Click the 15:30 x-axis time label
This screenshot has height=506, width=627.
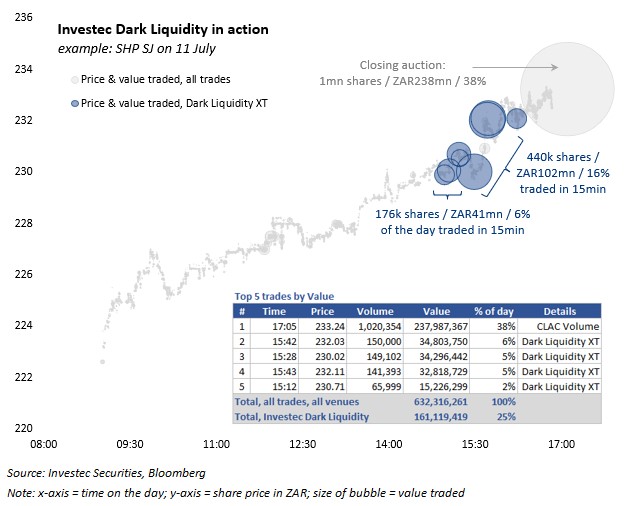pos(475,444)
